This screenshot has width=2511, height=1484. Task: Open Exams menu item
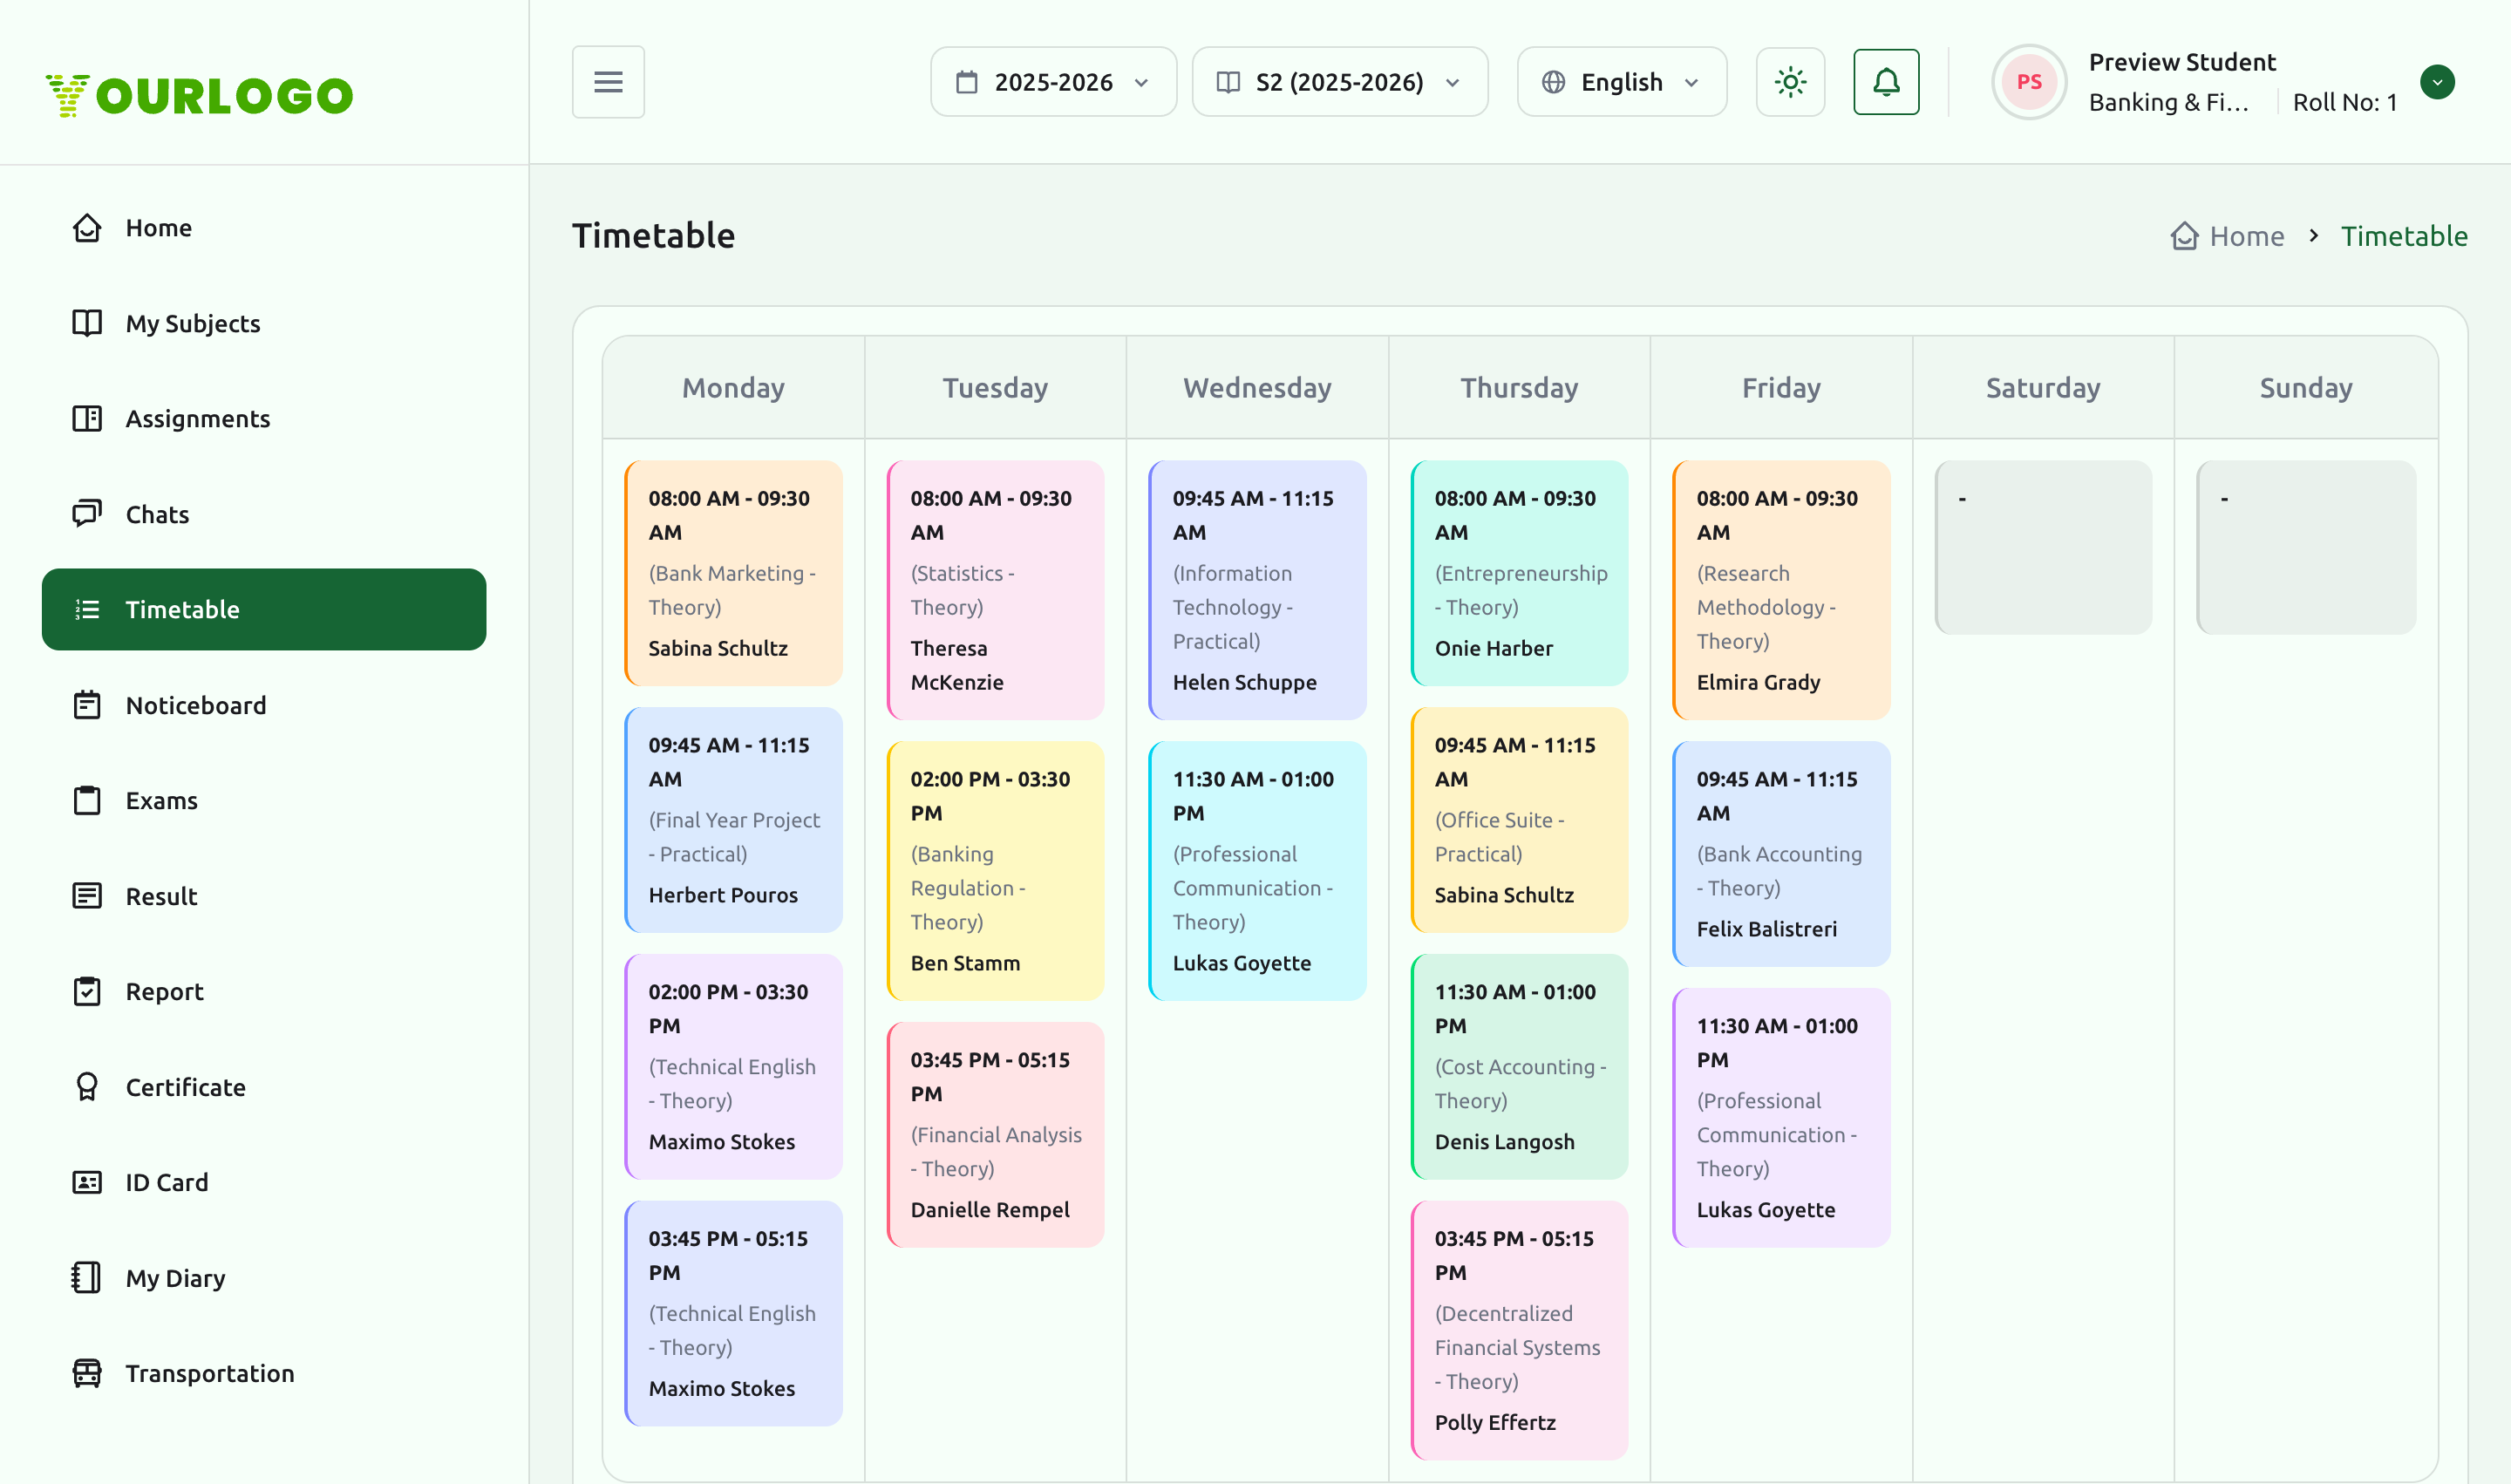[x=264, y=801]
